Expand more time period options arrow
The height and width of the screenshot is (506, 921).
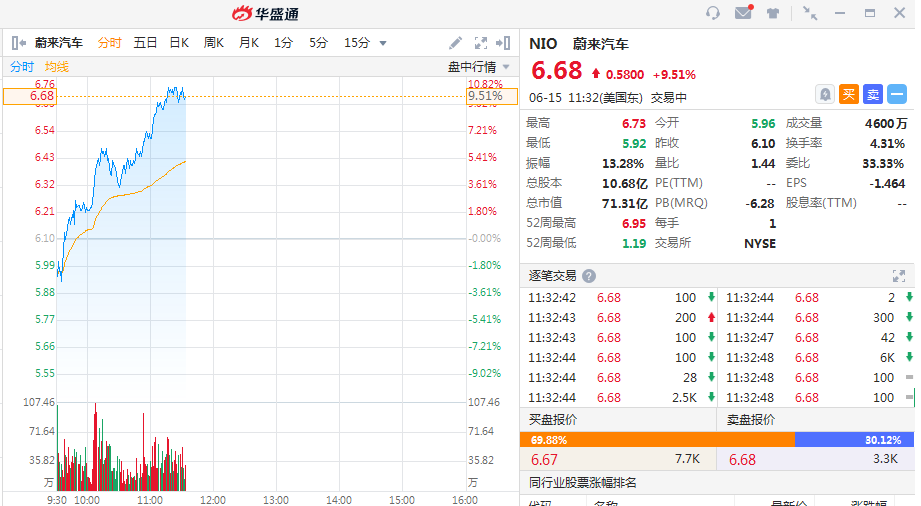pyautogui.click(x=383, y=43)
